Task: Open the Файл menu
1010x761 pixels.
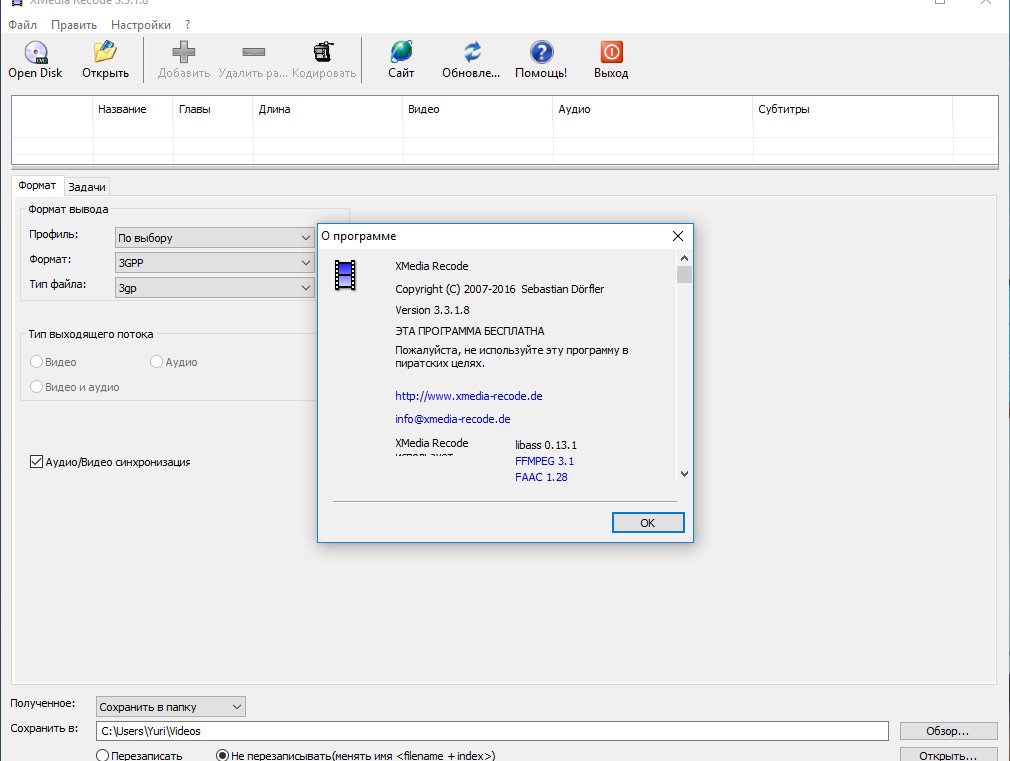Action: click(x=23, y=24)
